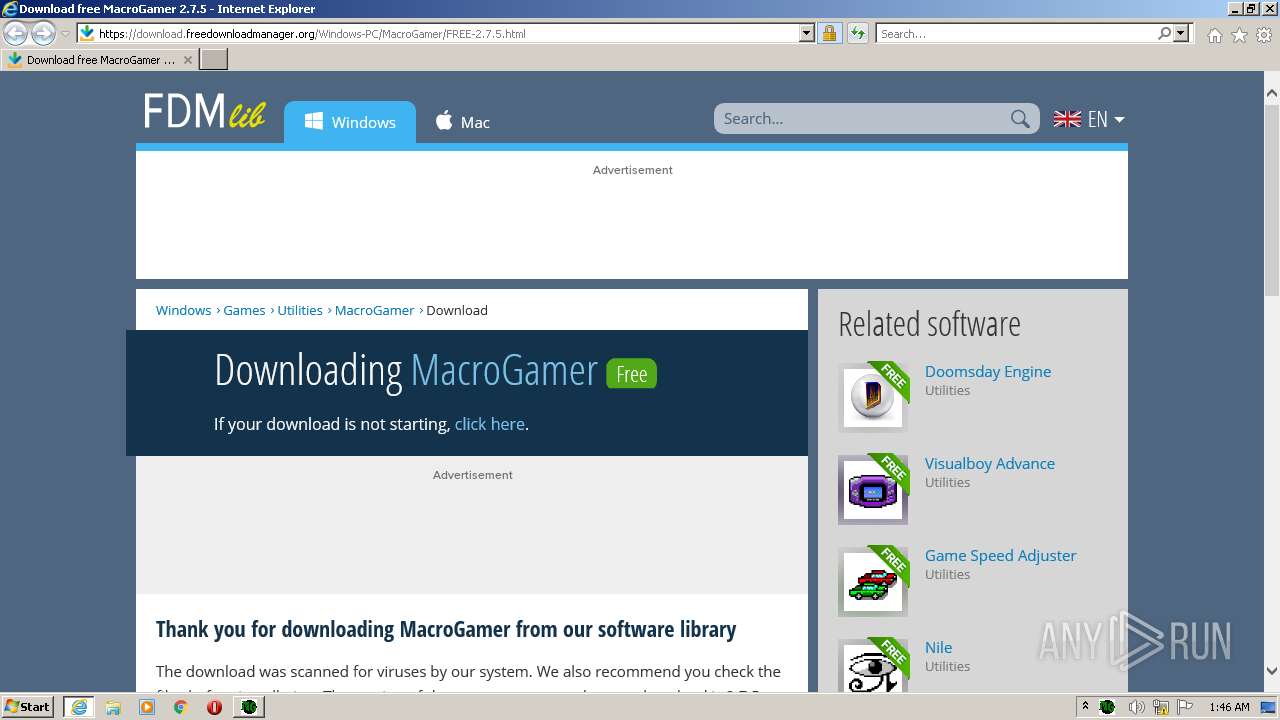Open a new blank tab
Image resolution: width=1280 pixels, height=720 pixels.
pos(214,60)
